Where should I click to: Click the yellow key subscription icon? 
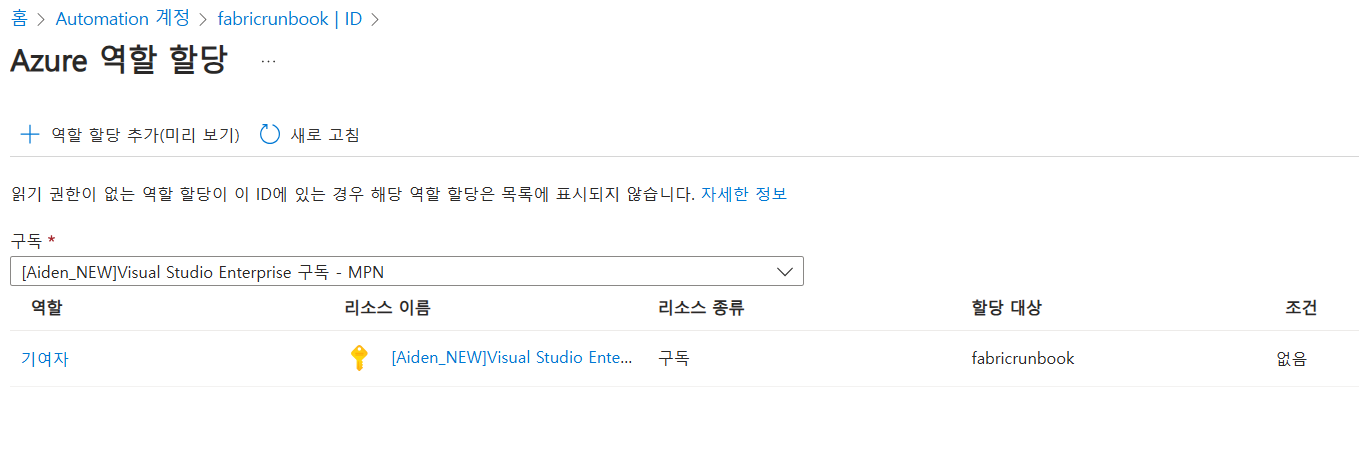(360, 358)
